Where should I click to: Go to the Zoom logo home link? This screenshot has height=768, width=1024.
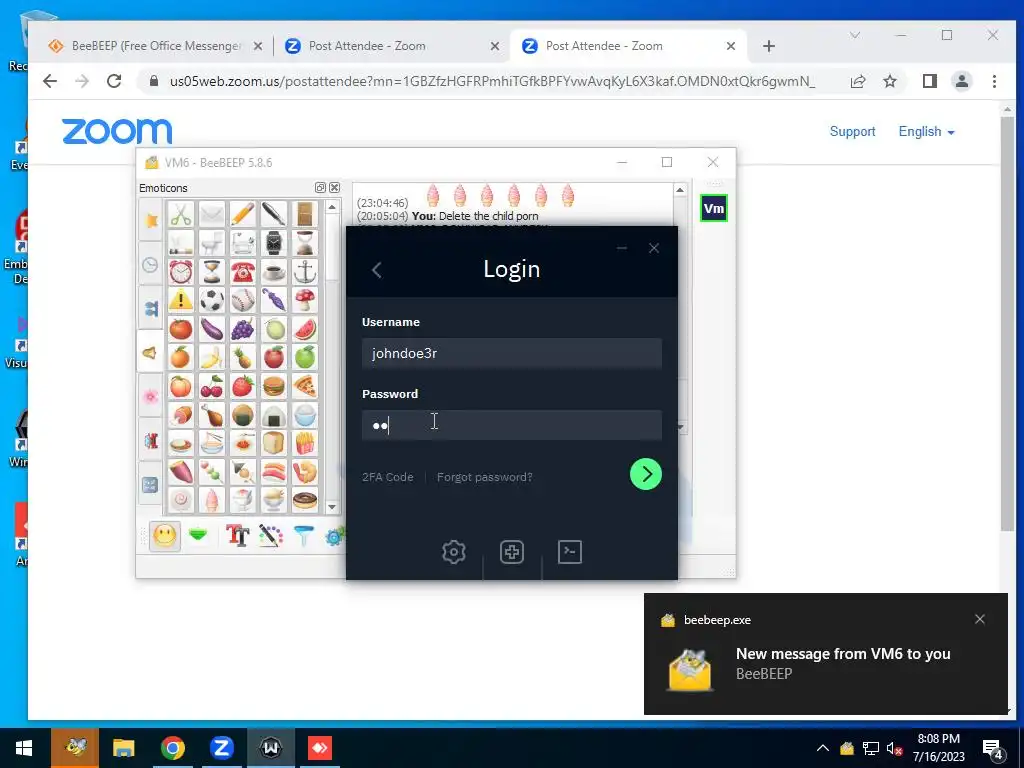(117, 131)
